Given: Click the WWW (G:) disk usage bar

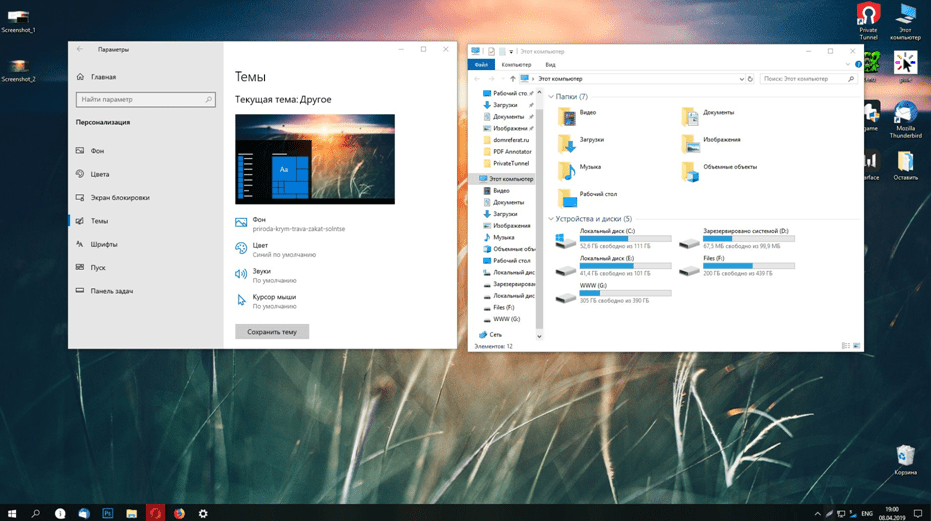Looking at the screenshot, I should [x=625, y=293].
